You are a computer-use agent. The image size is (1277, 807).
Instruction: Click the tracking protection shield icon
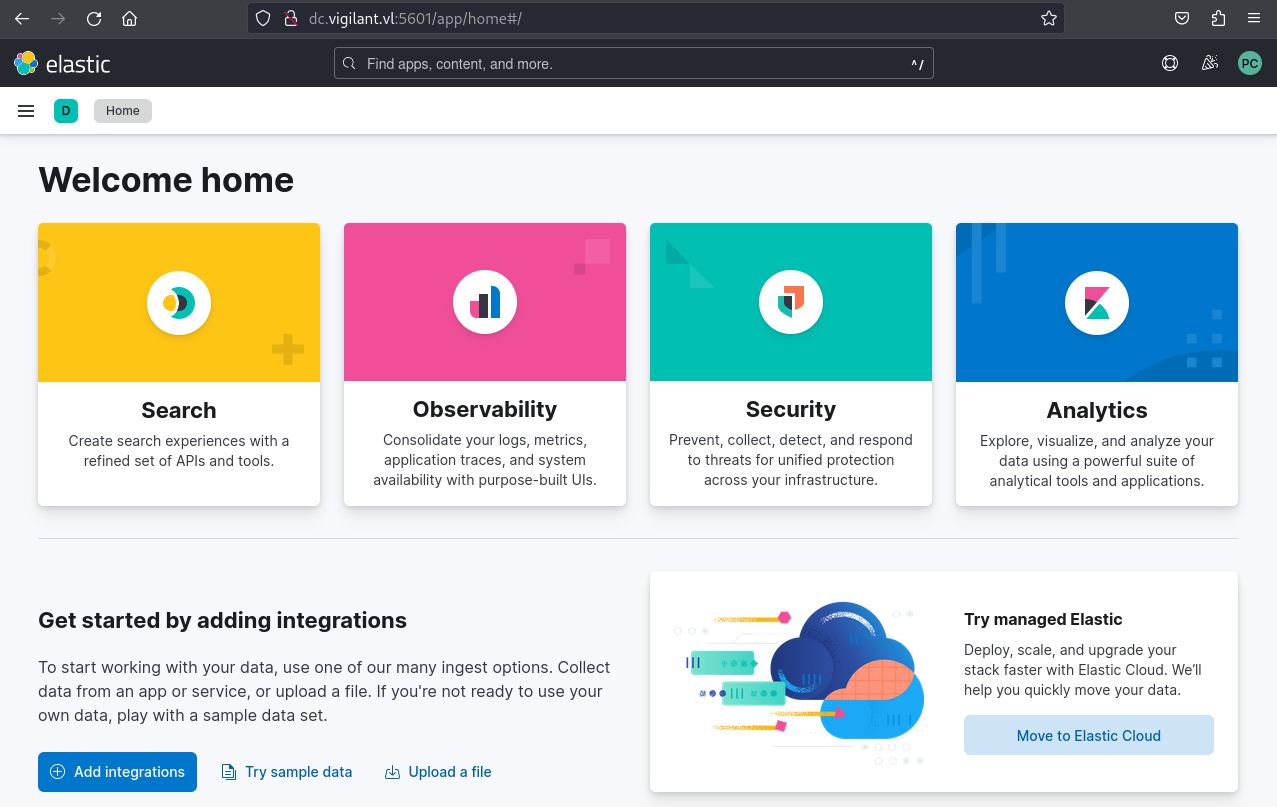coord(264,18)
